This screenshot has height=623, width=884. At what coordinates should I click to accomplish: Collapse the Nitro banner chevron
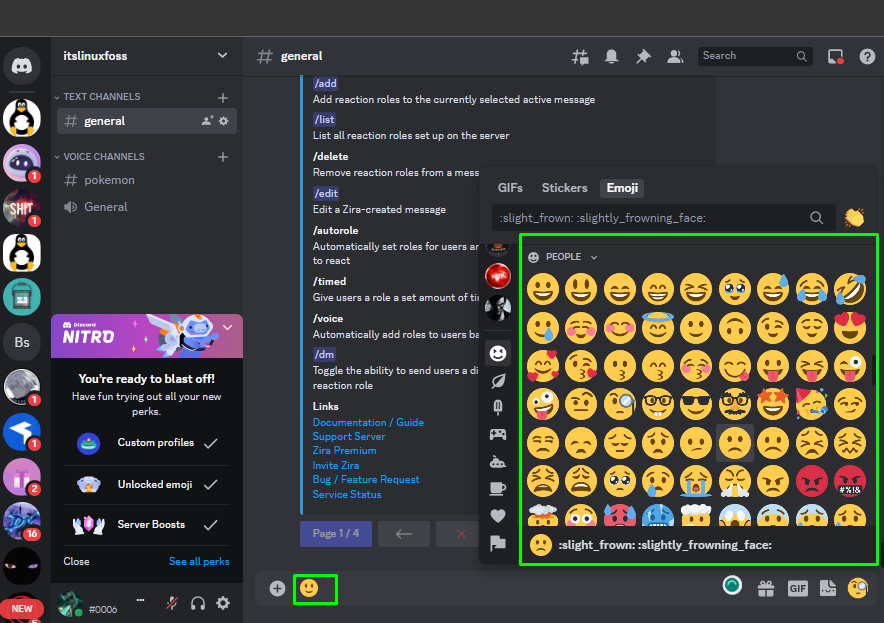point(228,328)
